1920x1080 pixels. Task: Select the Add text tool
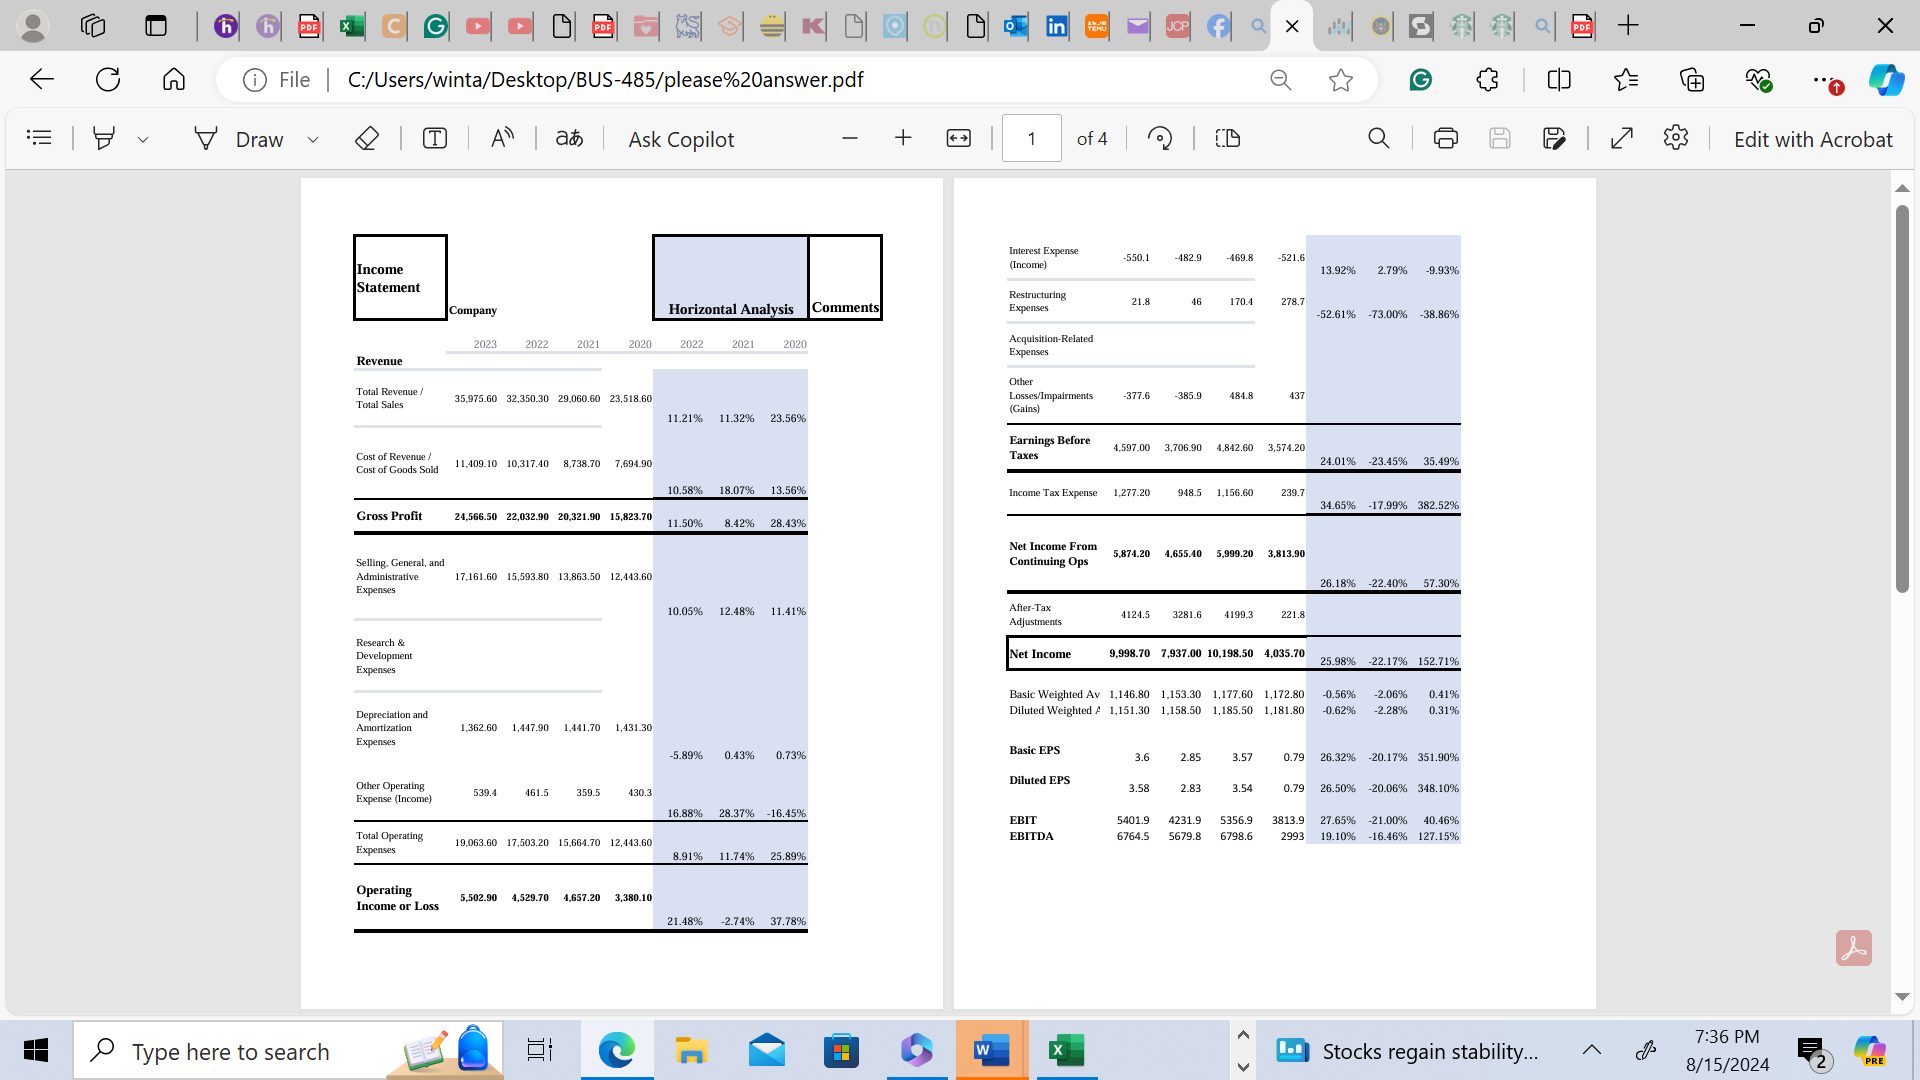(433, 139)
